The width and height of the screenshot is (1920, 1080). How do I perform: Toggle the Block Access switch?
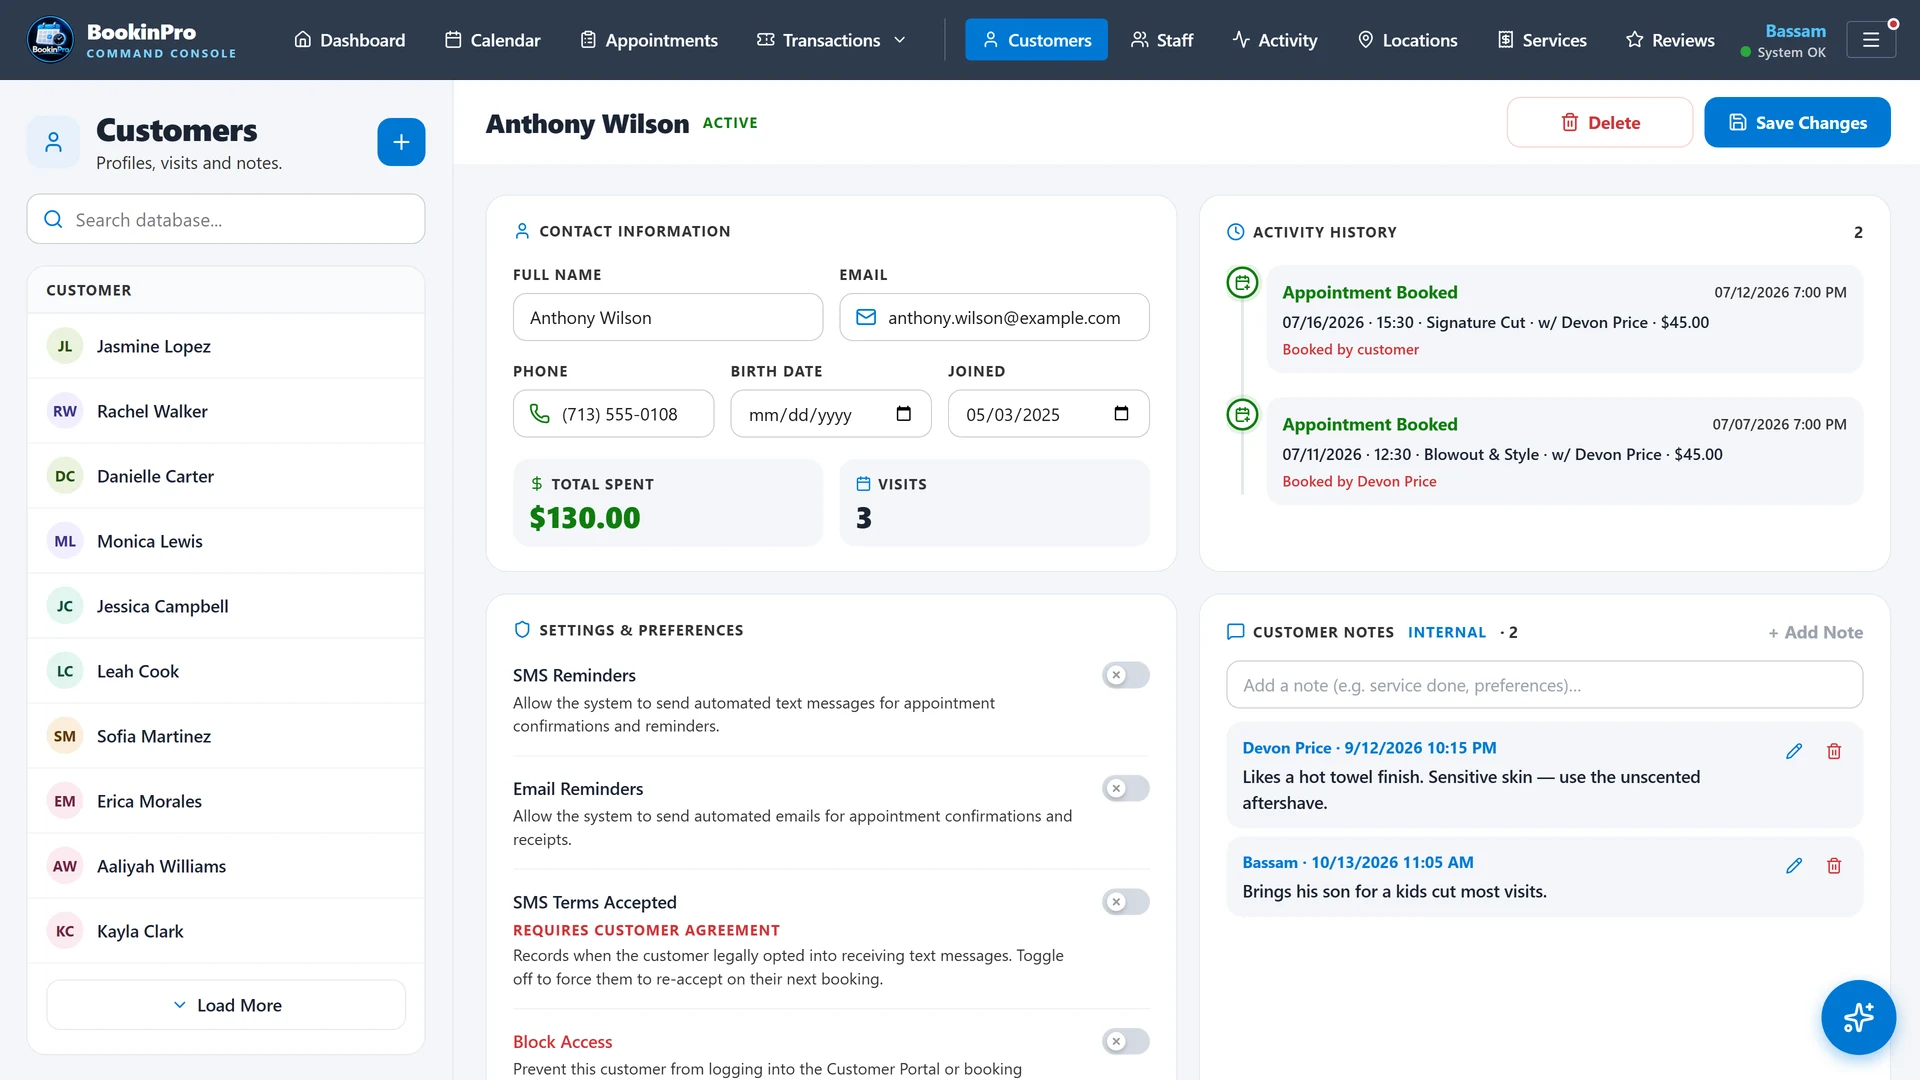[1126, 1041]
